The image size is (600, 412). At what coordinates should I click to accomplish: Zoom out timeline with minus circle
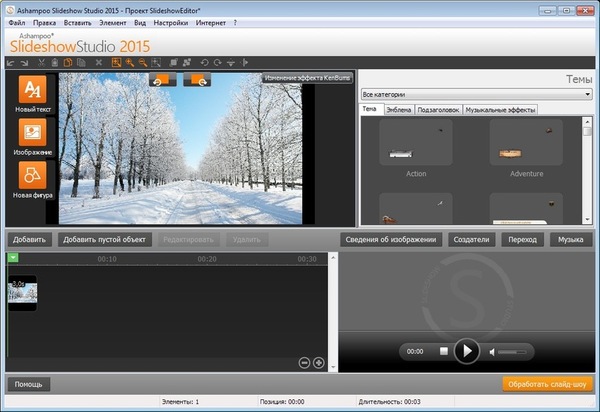pos(304,363)
